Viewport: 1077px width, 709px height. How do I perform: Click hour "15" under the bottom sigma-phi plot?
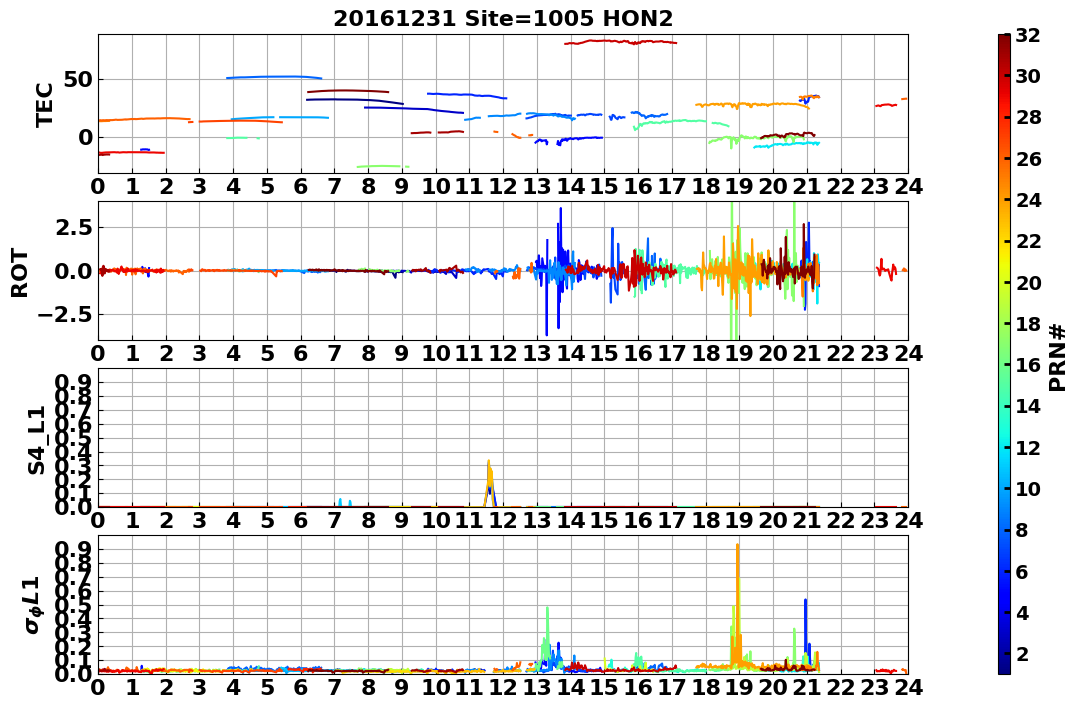tap(604, 687)
